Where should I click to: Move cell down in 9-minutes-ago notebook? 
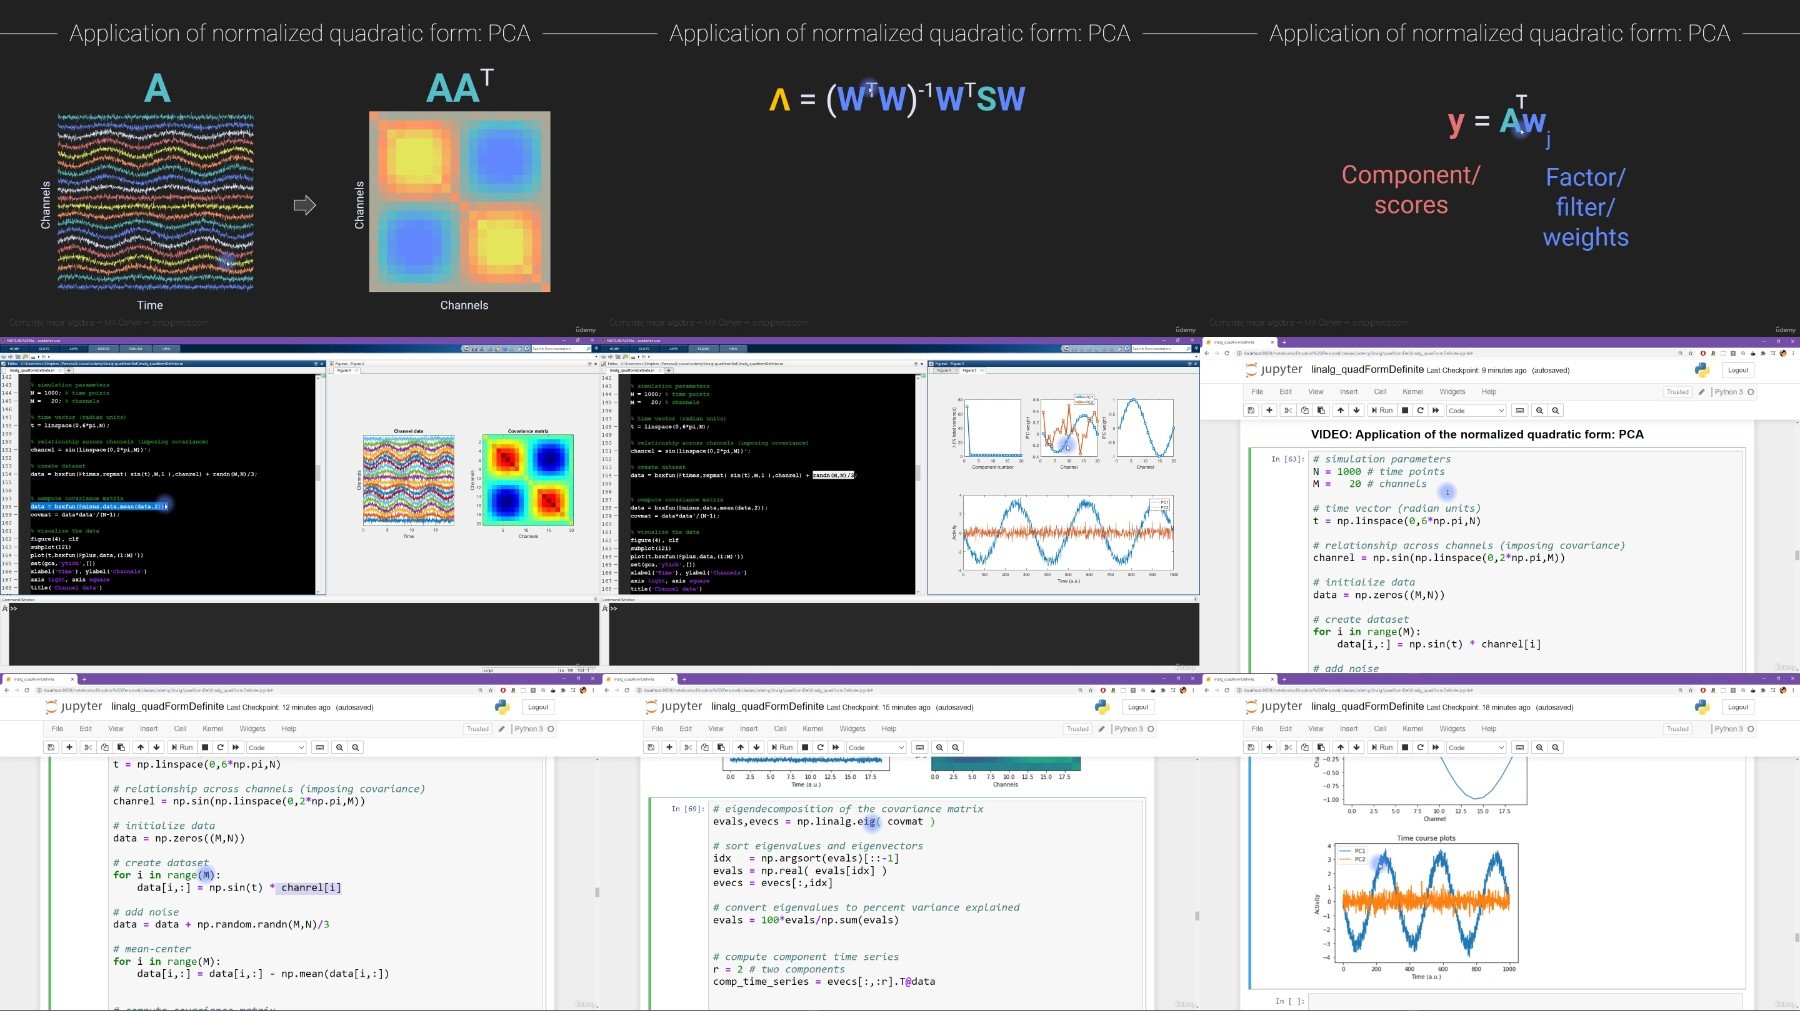1356,410
